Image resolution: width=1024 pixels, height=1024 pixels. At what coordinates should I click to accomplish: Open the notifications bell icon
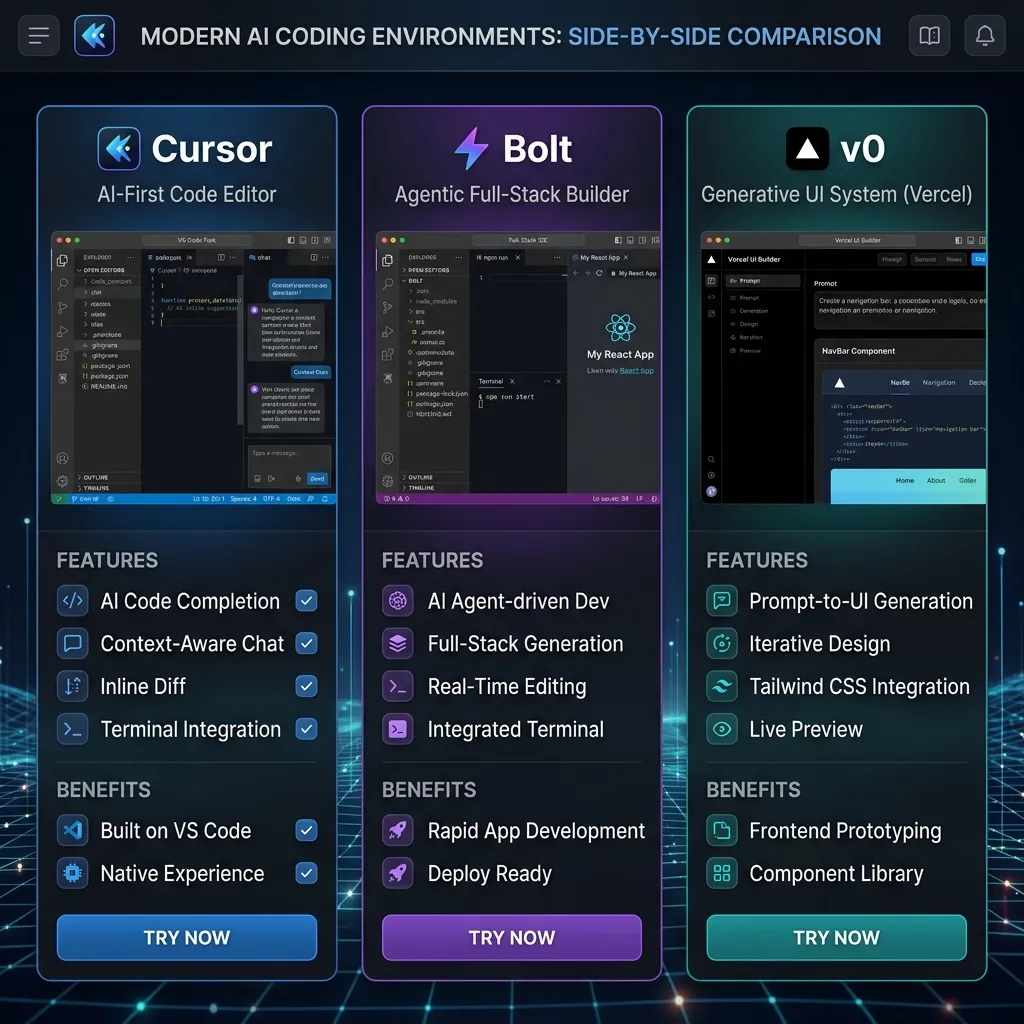coord(985,35)
